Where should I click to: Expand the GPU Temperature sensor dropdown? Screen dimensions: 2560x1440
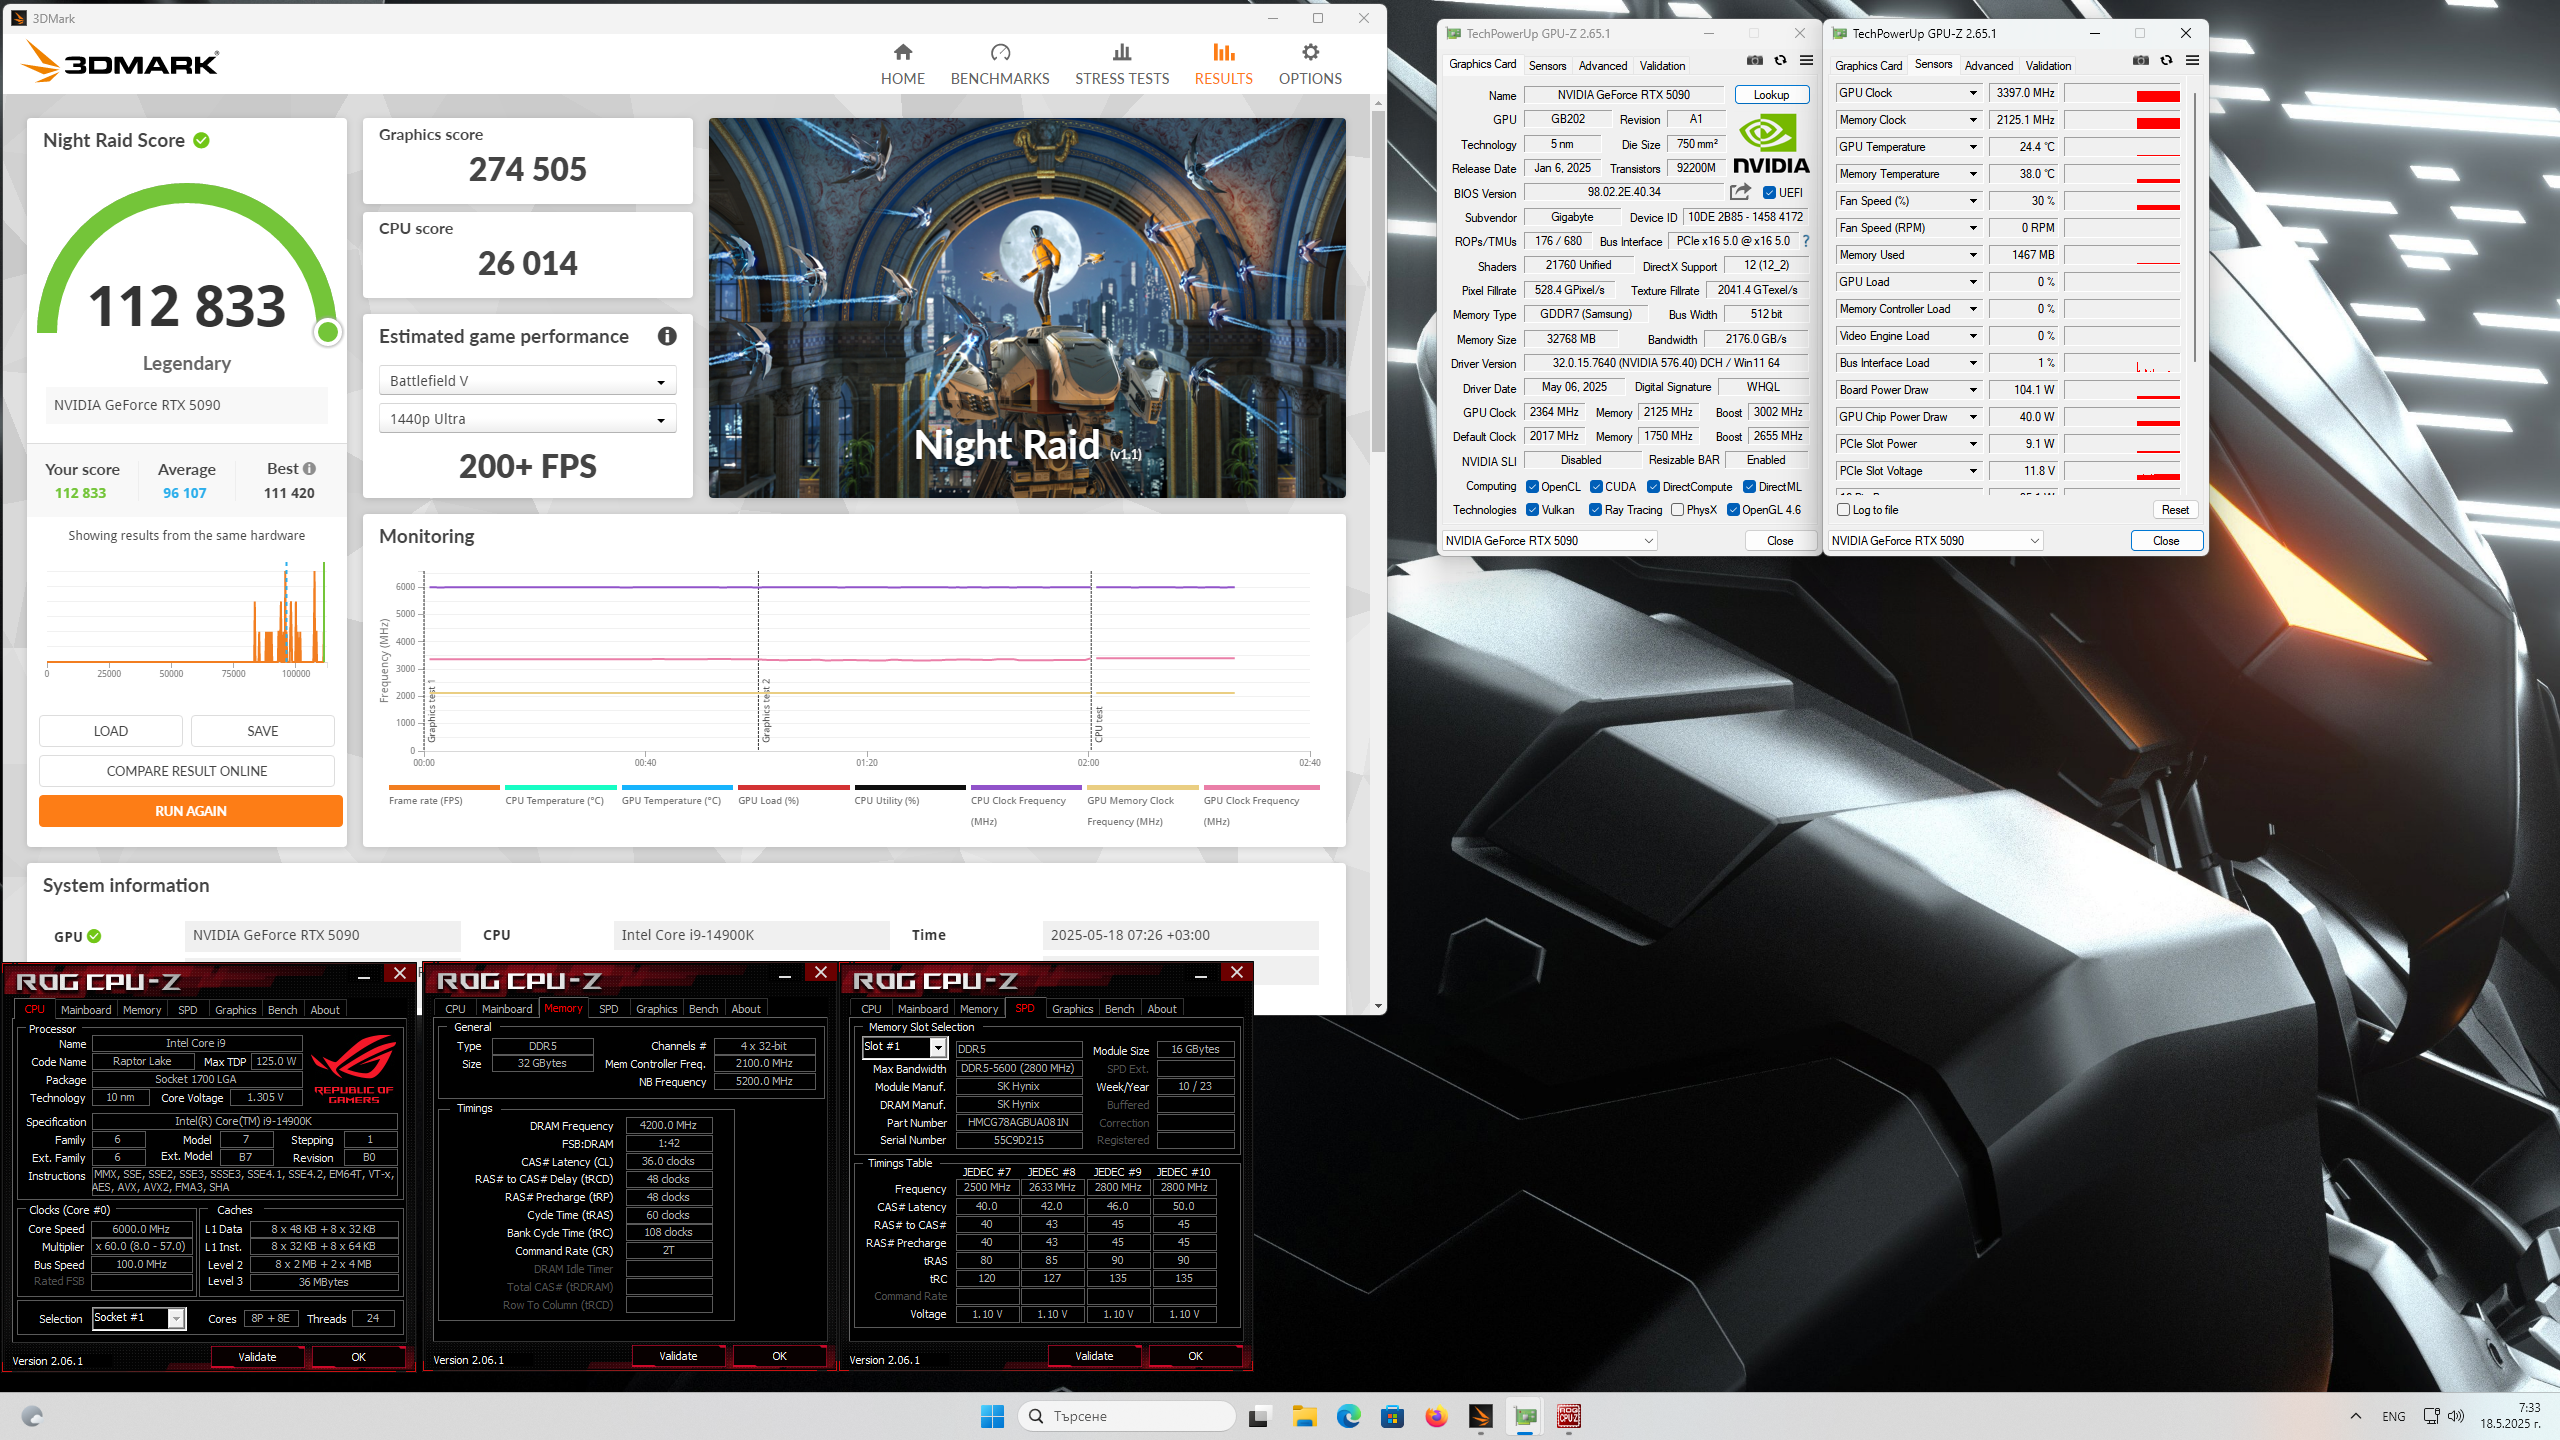point(1973,147)
